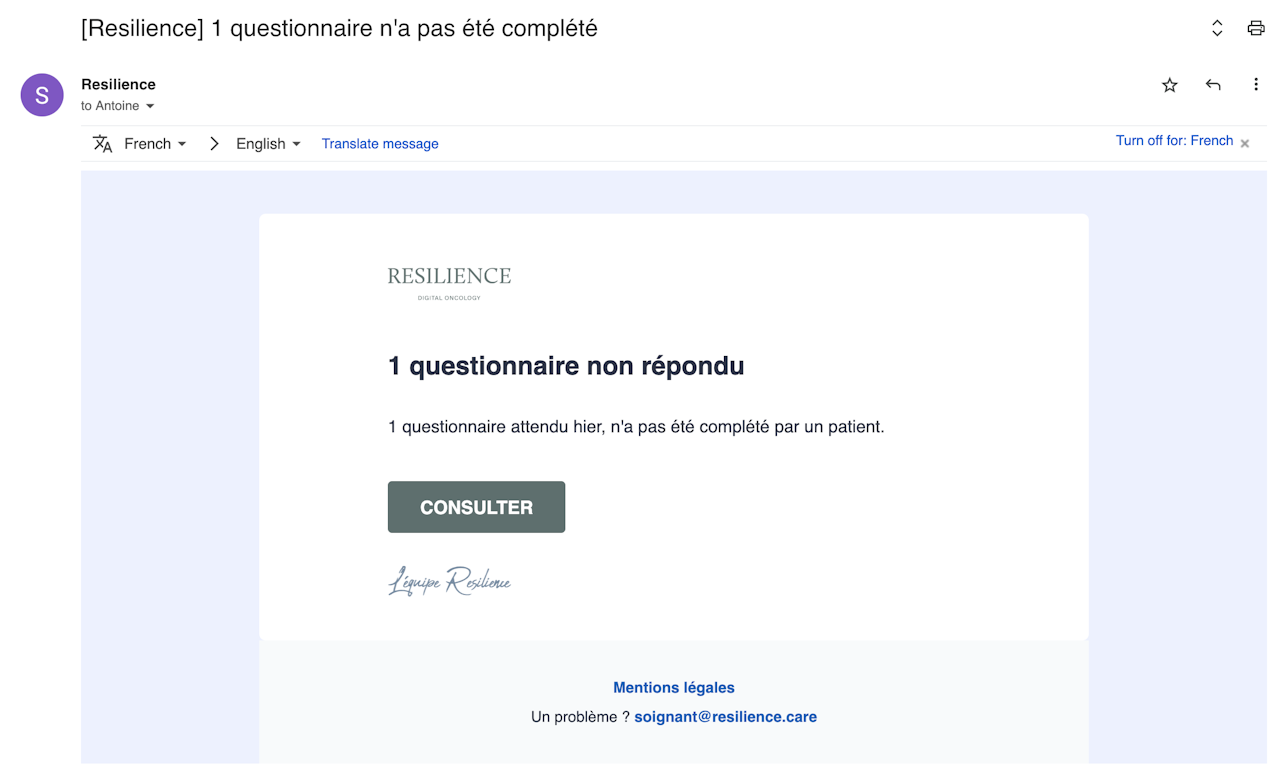
Task: Turn off translation for French
Action: (1174, 141)
